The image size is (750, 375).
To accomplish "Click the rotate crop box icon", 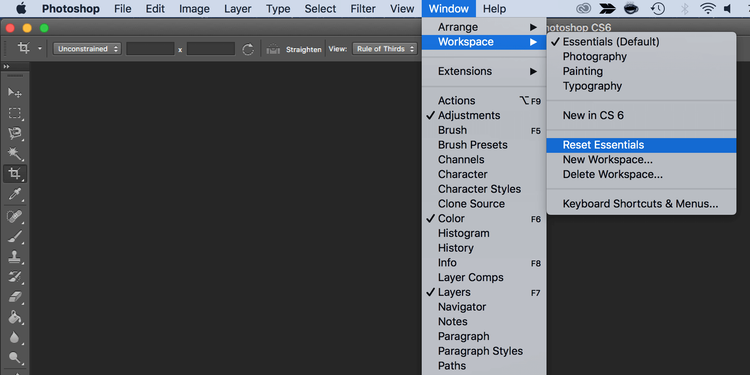I will point(248,49).
